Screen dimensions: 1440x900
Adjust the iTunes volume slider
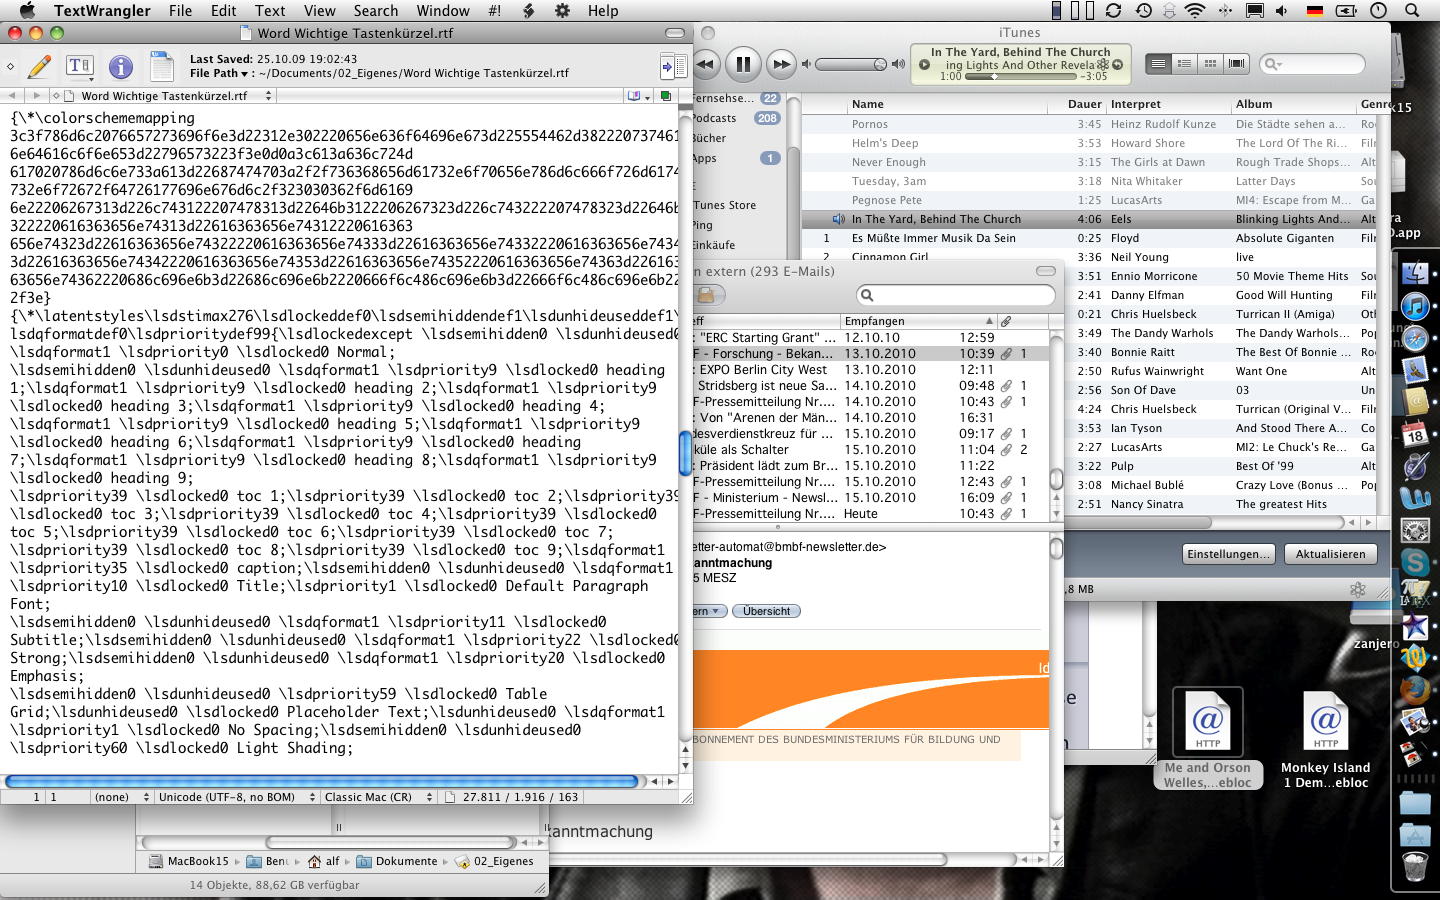coord(850,64)
